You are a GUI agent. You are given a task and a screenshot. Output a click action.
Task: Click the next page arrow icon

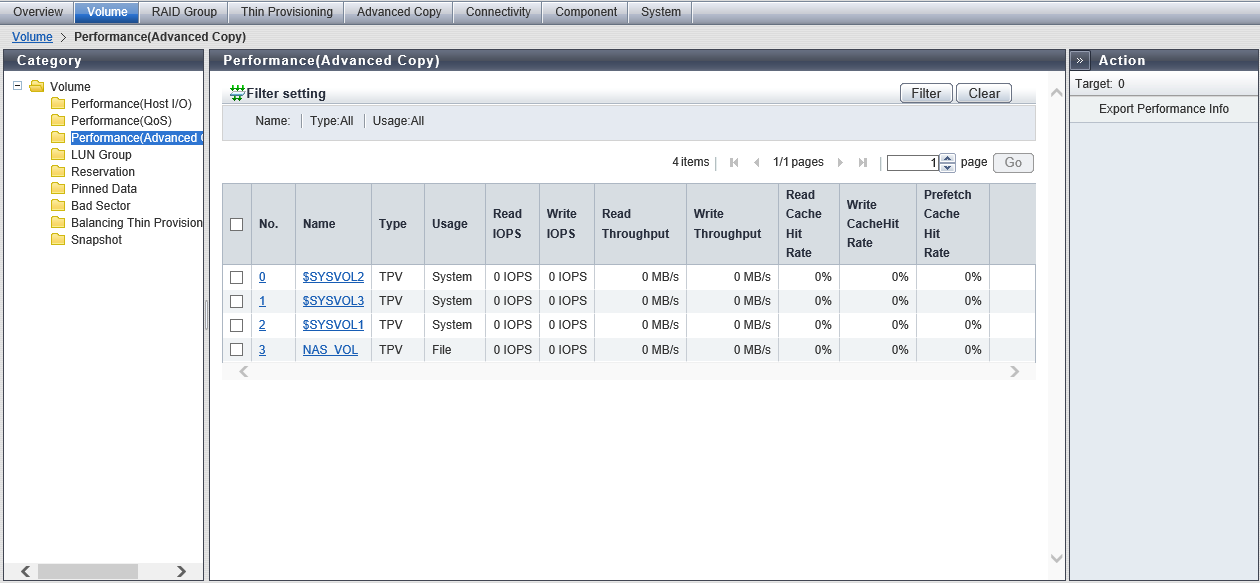(x=840, y=163)
